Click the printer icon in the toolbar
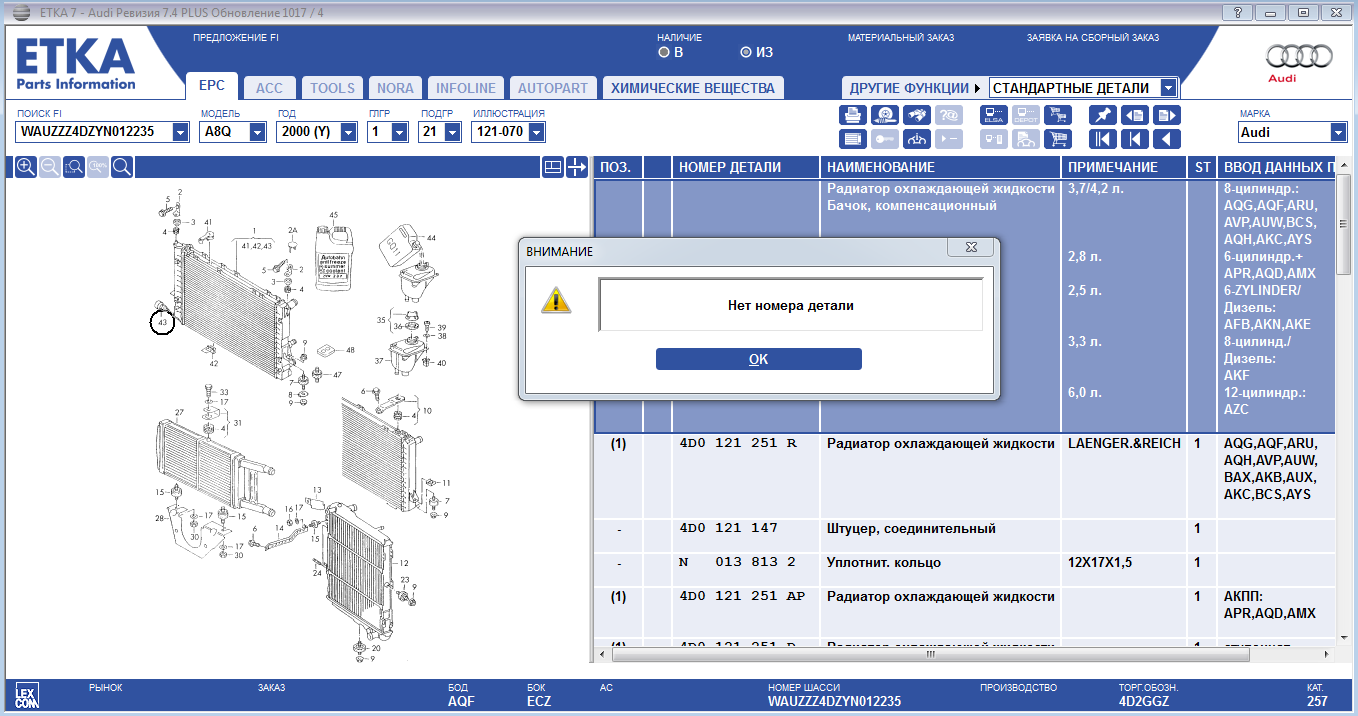This screenshot has height=716, width=1358. click(x=852, y=115)
